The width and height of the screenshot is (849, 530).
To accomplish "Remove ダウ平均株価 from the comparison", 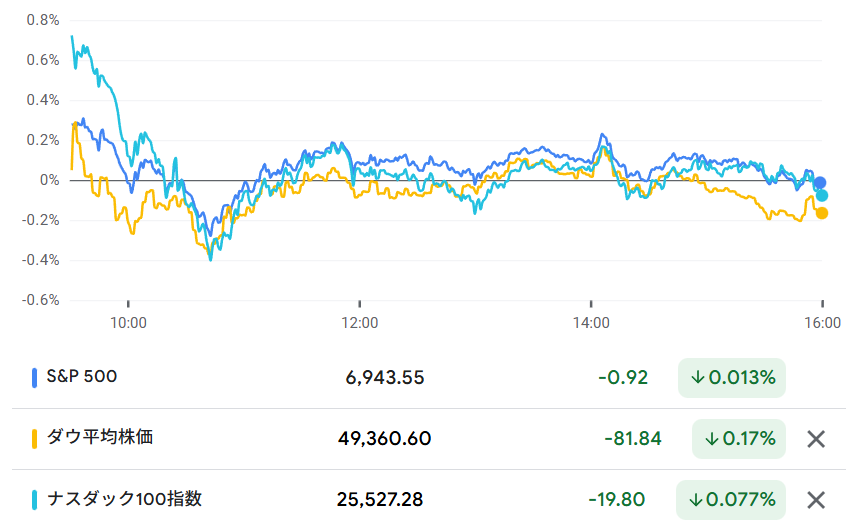I will pos(816,439).
